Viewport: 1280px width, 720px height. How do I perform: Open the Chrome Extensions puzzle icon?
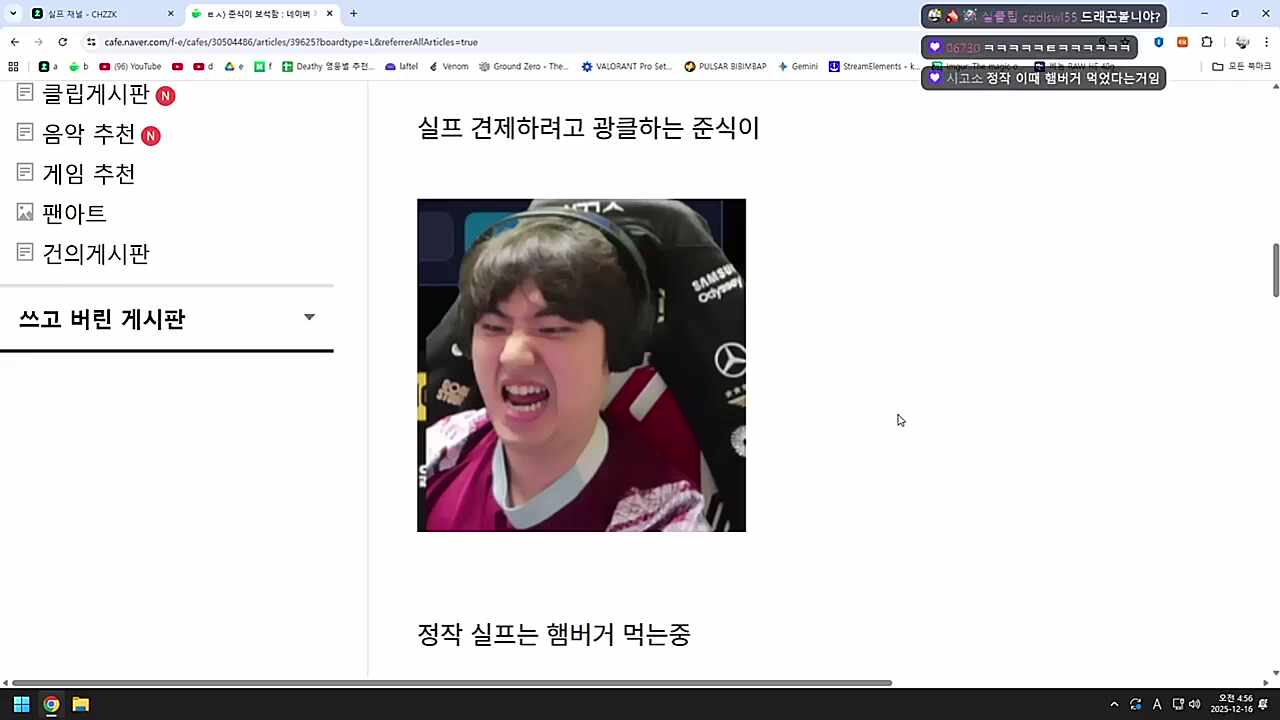1207,42
